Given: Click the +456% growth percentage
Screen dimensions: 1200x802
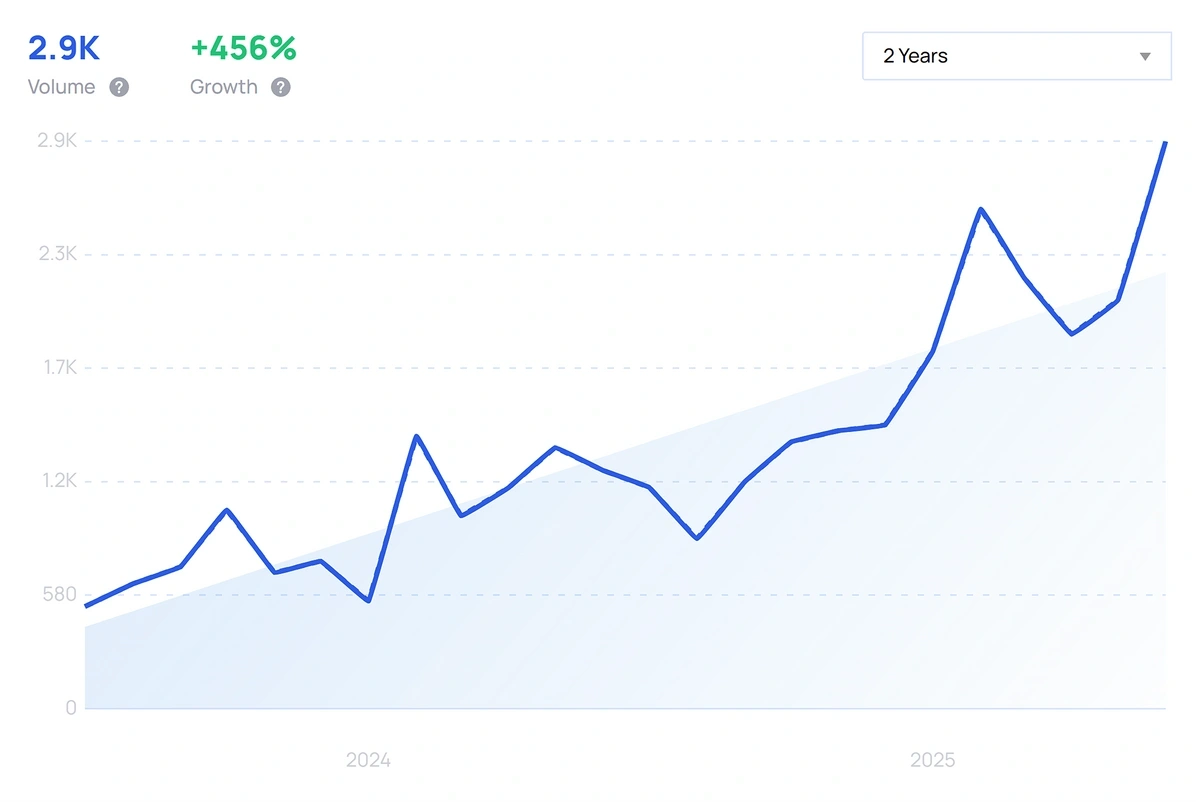Looking at the screenshot, I should [243, 48].
